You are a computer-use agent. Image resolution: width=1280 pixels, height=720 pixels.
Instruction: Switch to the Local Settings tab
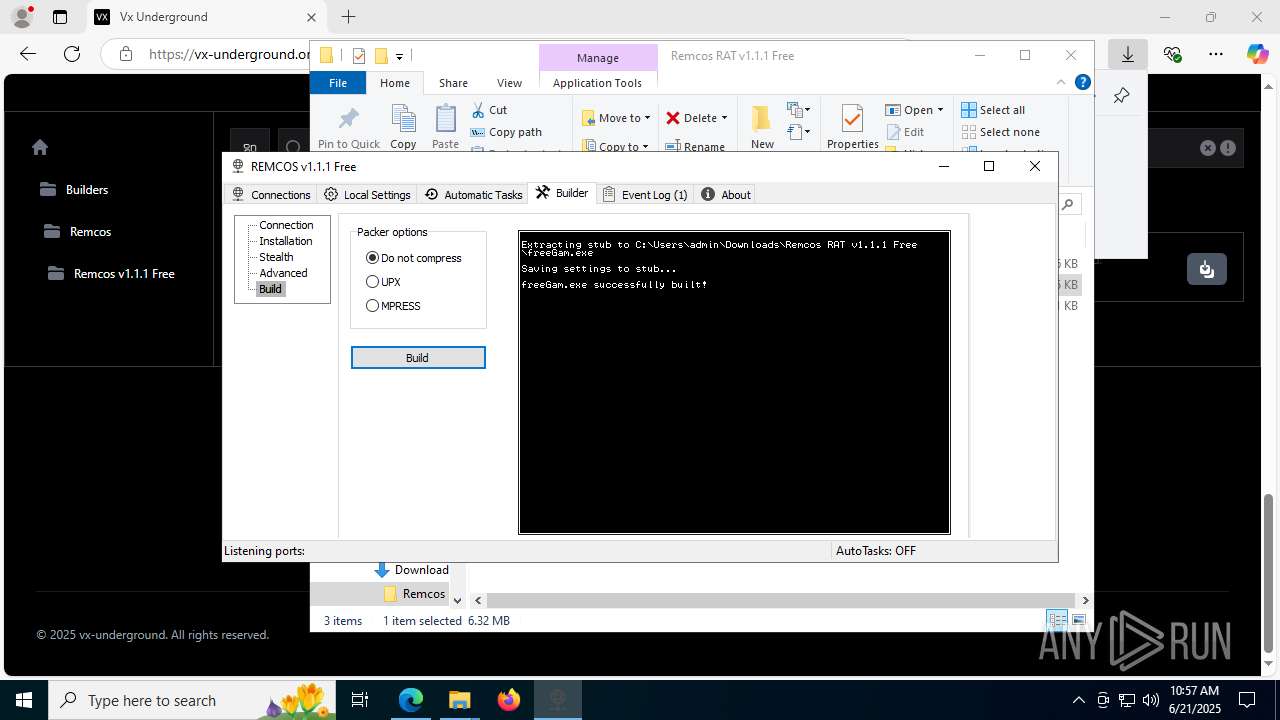coord(367,195)
